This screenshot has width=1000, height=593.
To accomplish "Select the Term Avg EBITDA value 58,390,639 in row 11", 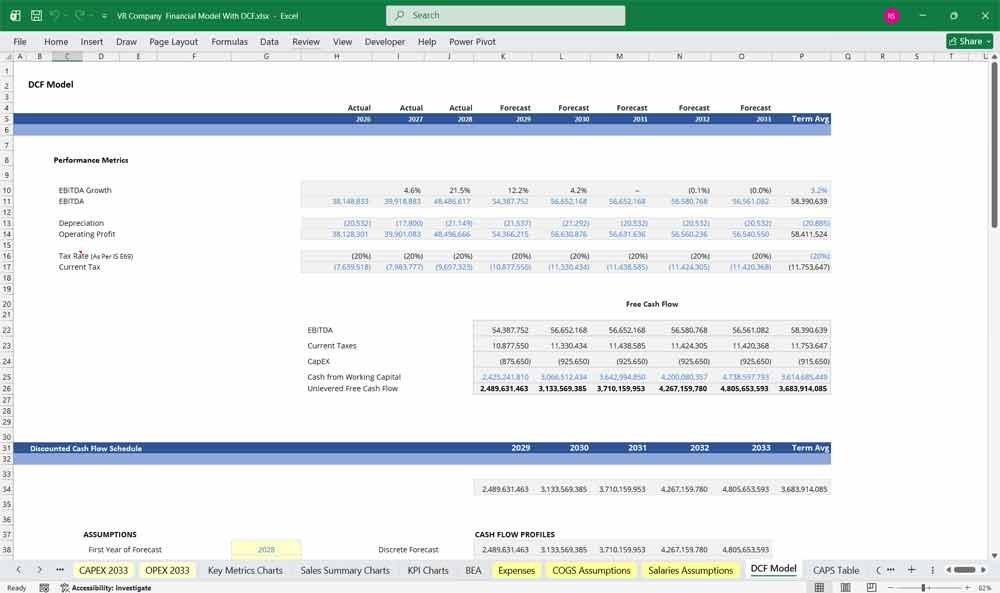I will point(809,201).
